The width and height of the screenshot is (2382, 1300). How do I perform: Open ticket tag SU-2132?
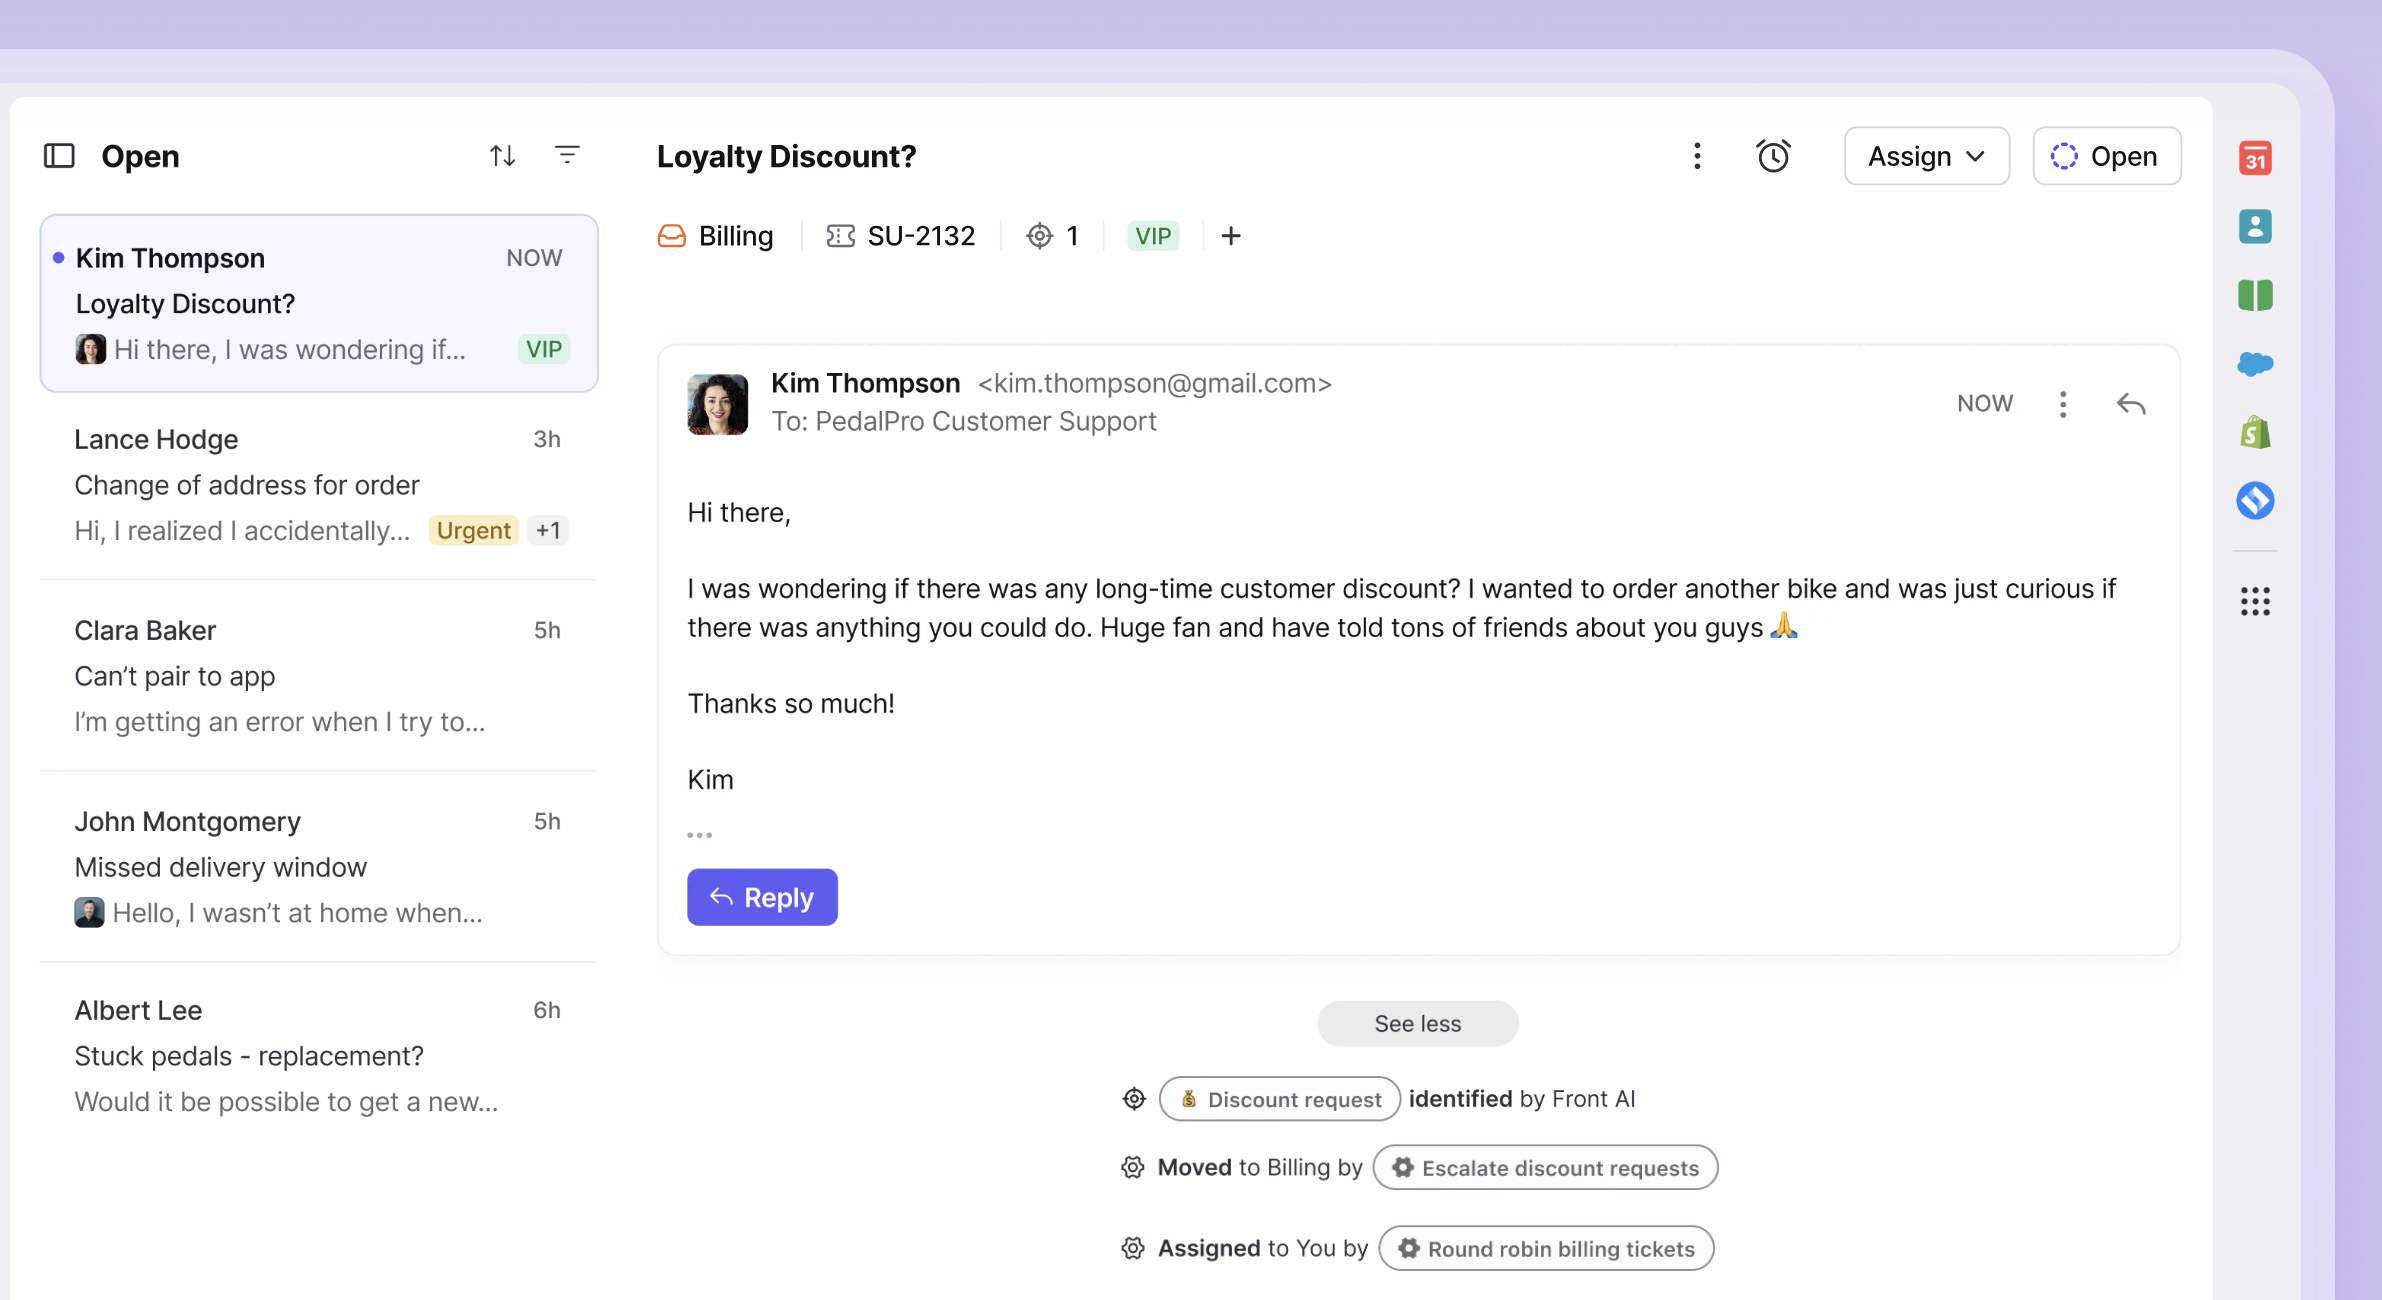(x=900, y=236)
